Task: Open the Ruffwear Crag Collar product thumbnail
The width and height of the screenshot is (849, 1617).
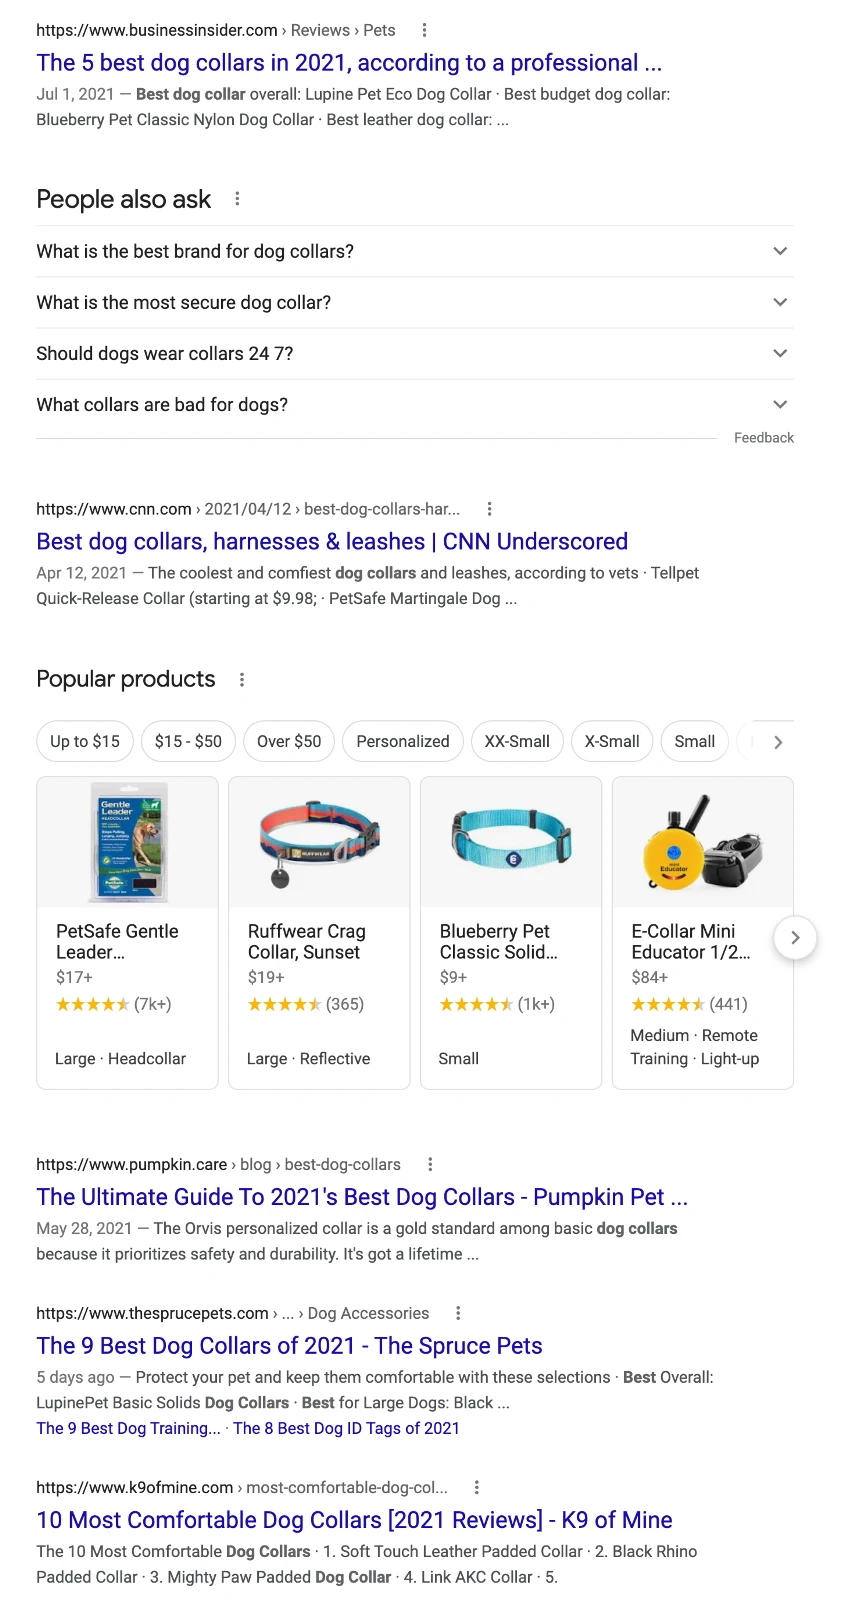Action: click(x=319, y=843)
